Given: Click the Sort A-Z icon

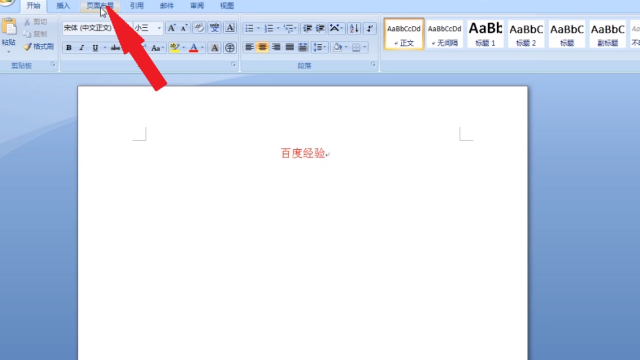Looking at the screenshot, I should (354, 28).
